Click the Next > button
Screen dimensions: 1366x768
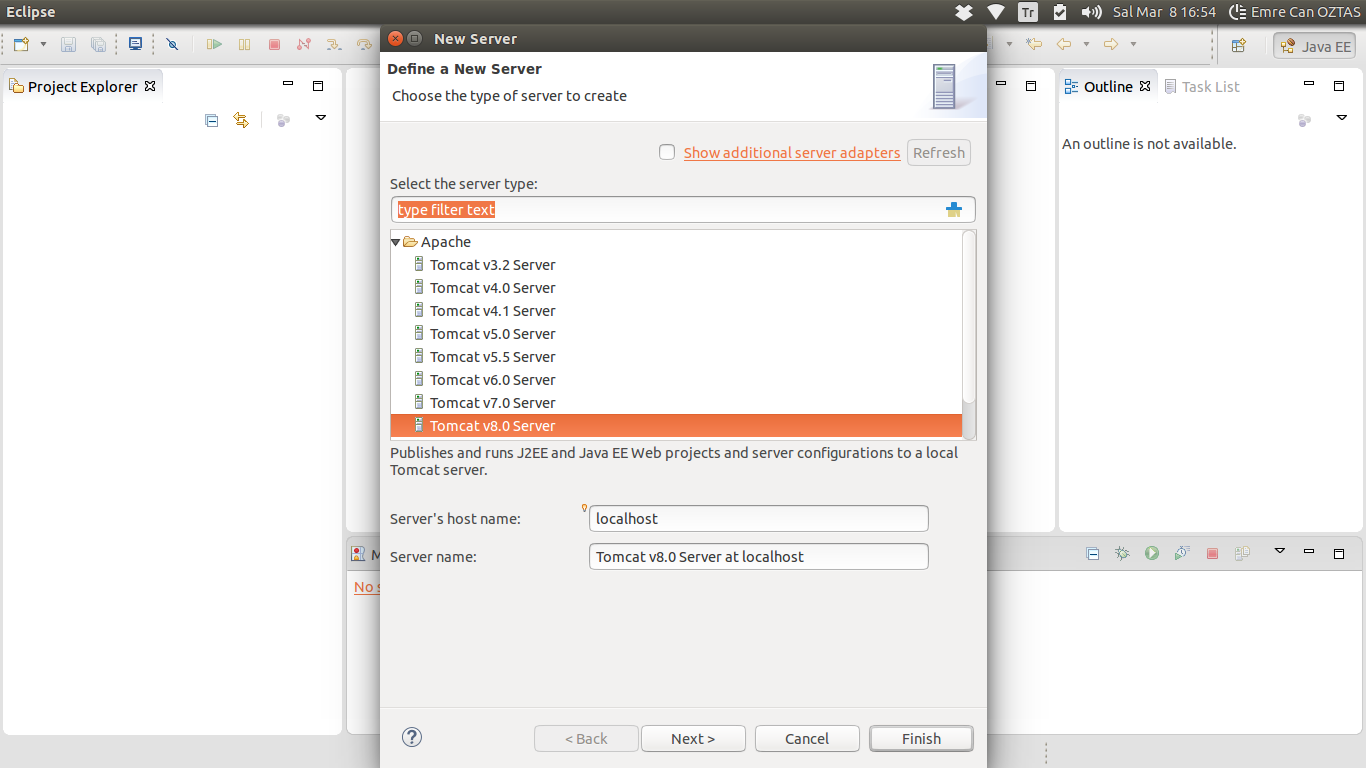coord(693,739)
